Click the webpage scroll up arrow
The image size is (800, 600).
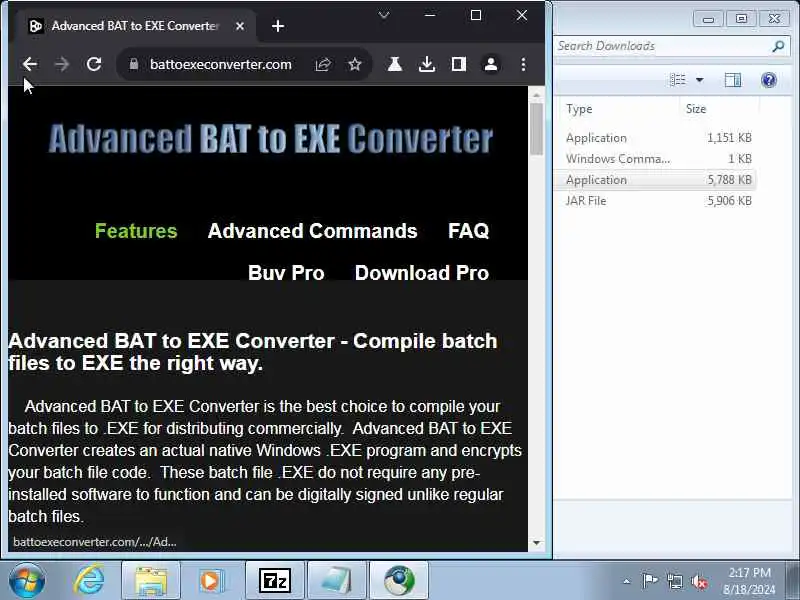536,95
